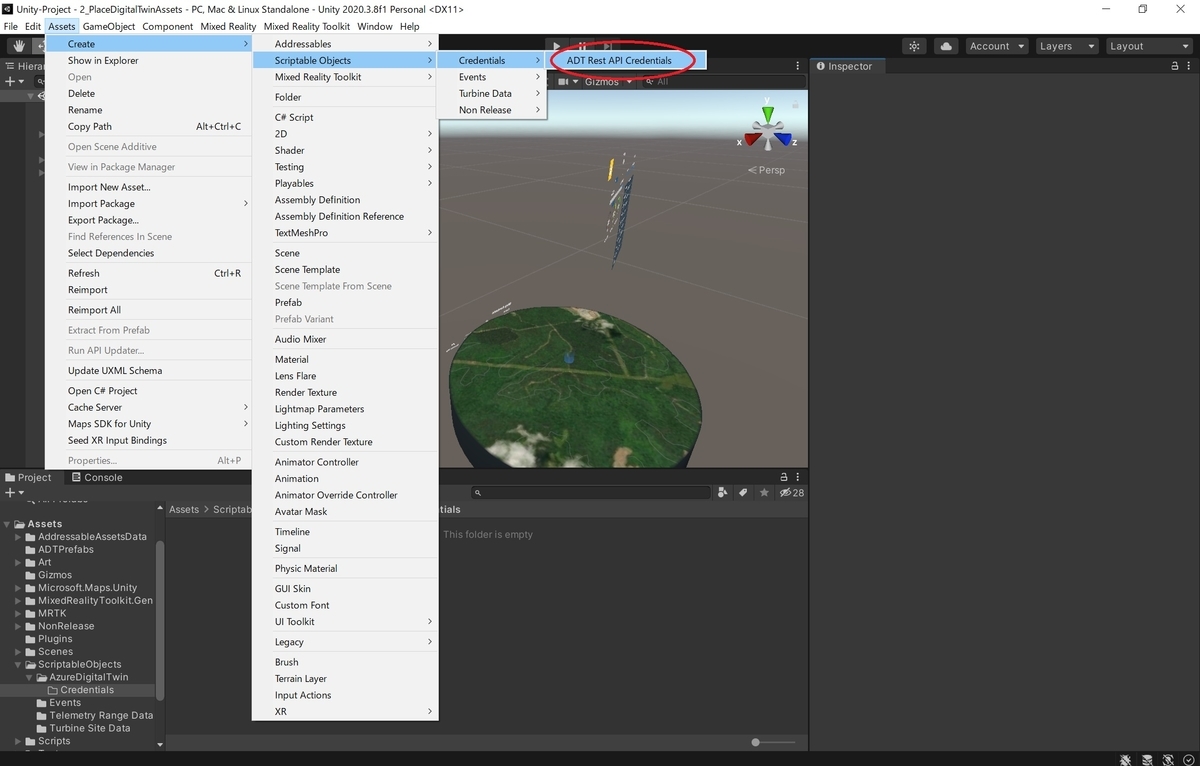
Task: Open the Help menu
Action: pyautogui.click(x=410, y=26)
